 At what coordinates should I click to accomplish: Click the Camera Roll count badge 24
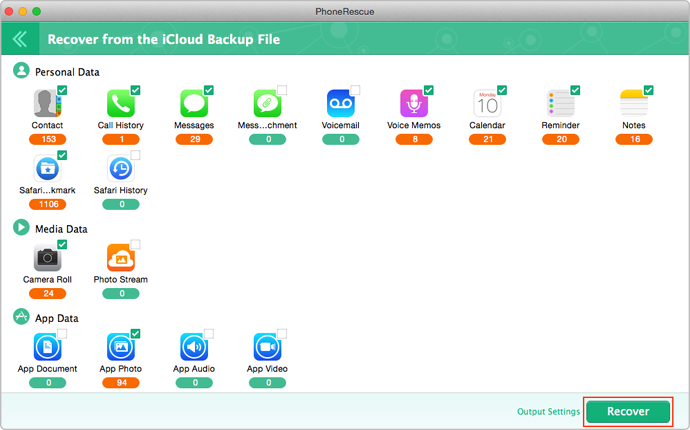coord(48,293)
